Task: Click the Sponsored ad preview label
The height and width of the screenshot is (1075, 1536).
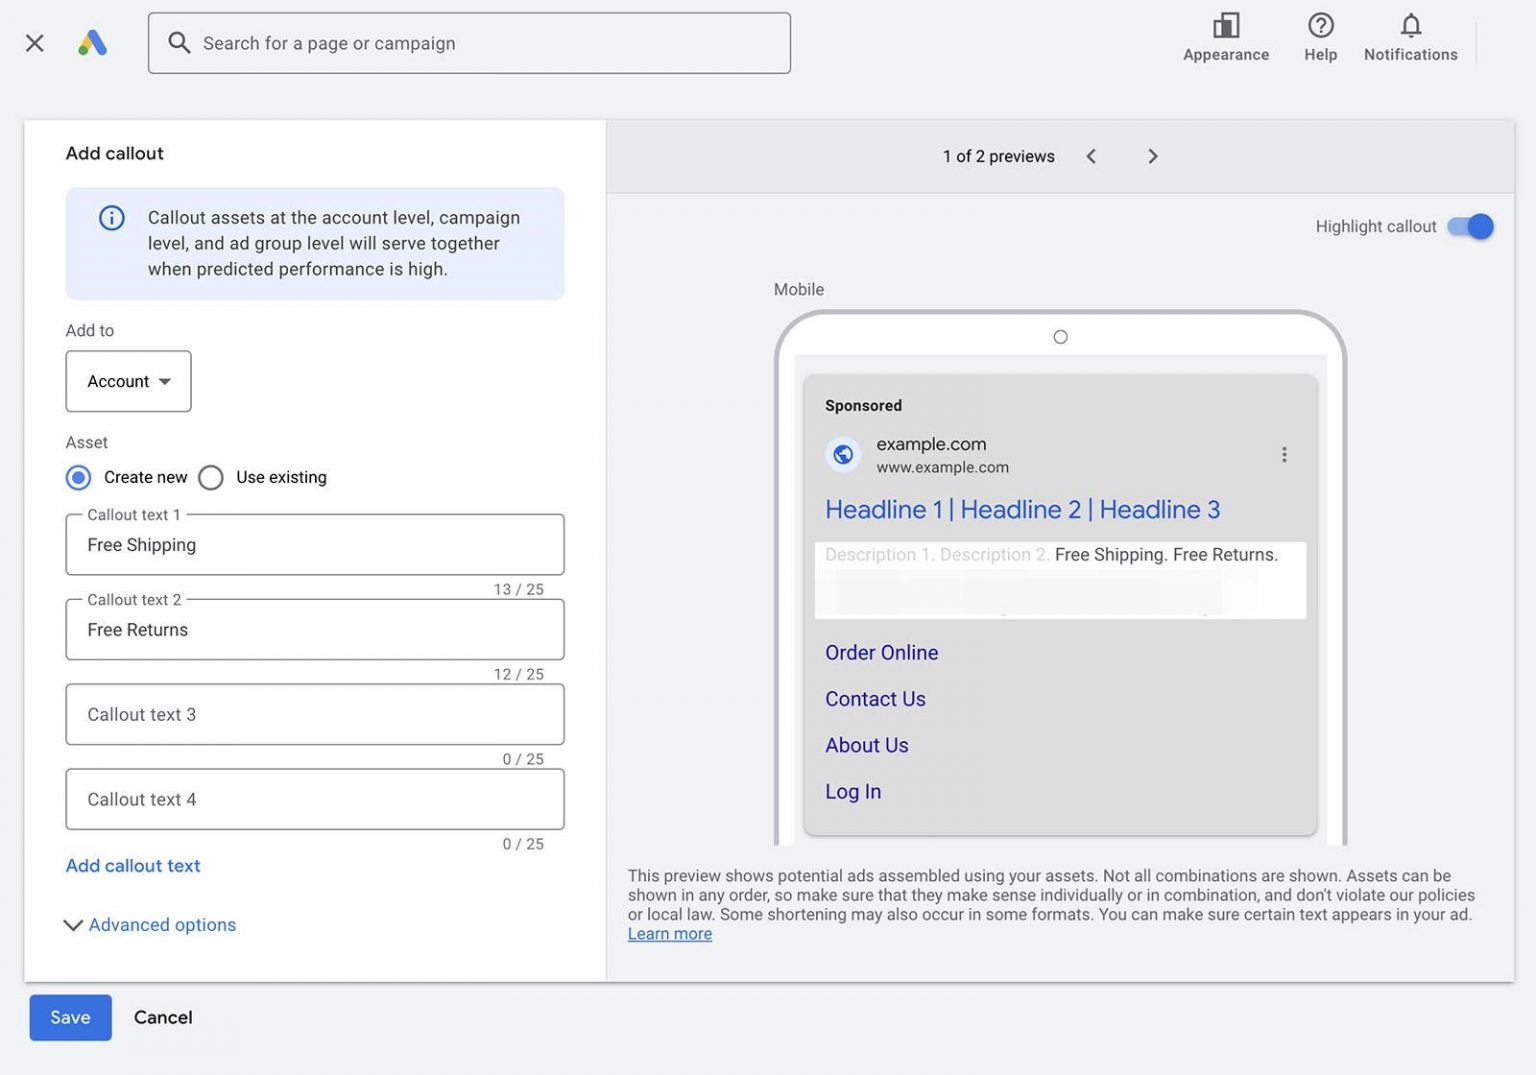Action: 862,405
